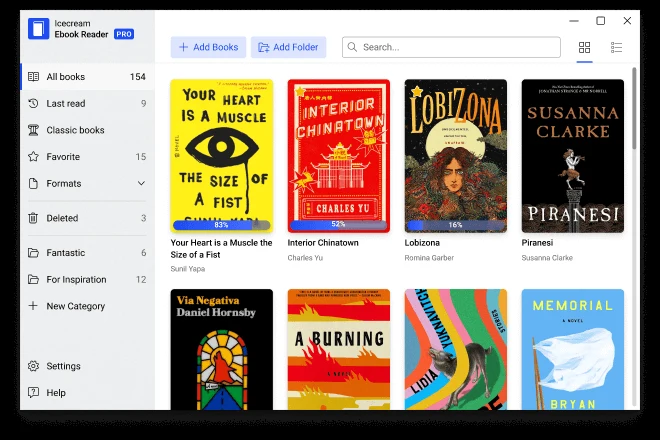Click the title text 'Interior Chinatown'
Screen dimensions: 660x440
[x=323, y=243]
